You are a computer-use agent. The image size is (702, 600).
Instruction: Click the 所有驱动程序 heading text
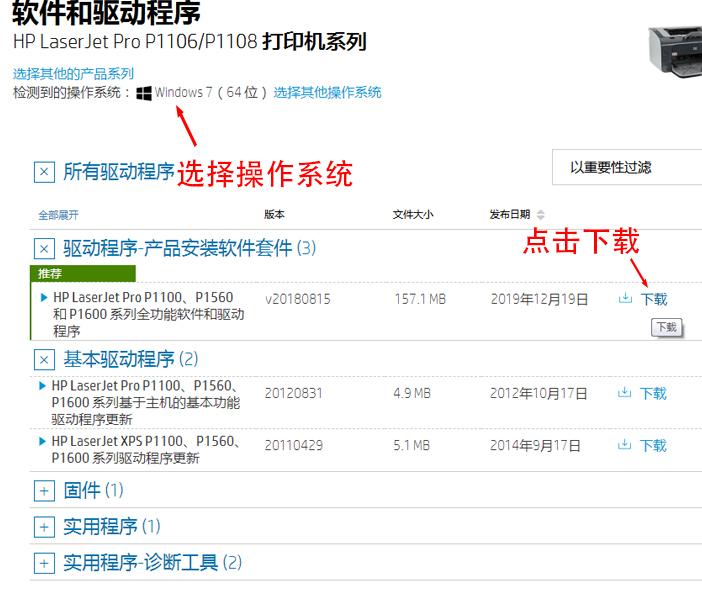coord(119,171)
